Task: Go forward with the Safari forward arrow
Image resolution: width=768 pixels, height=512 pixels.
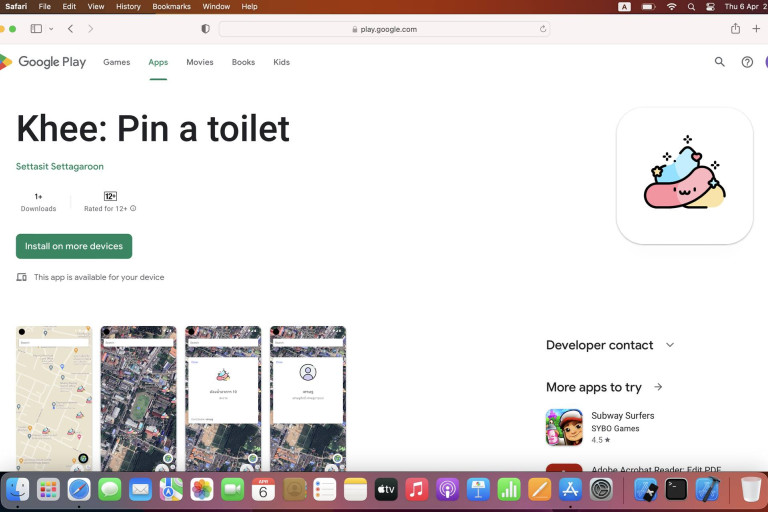Action: (91, 29)
